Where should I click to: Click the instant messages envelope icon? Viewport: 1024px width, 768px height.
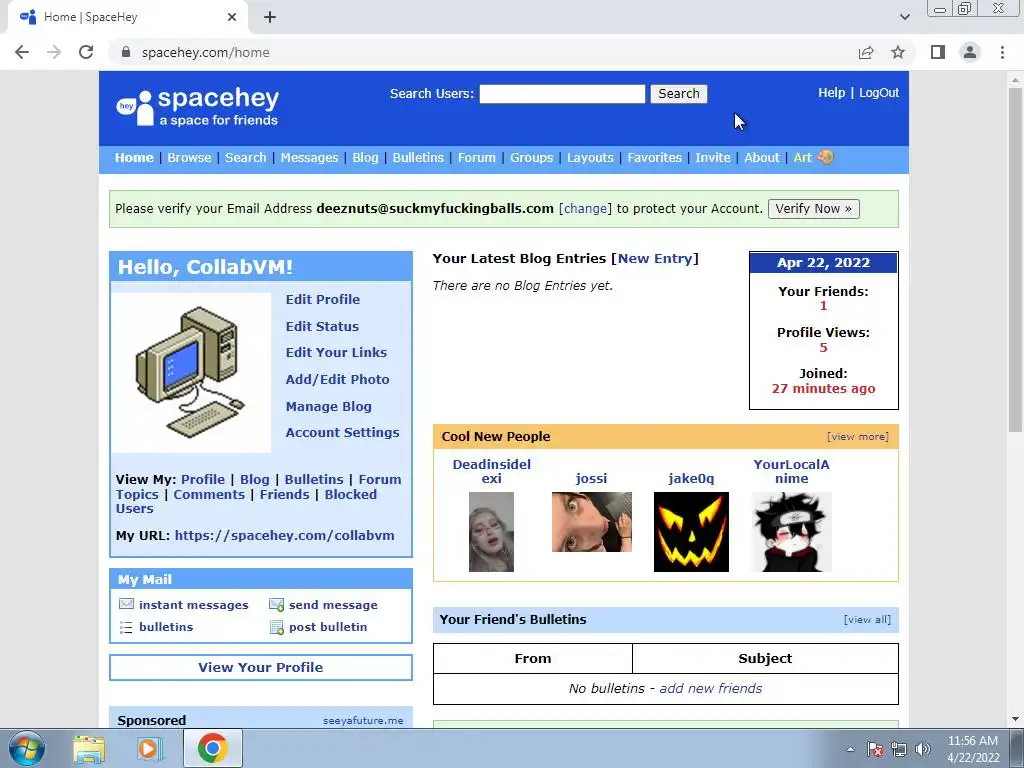(126, 604)
